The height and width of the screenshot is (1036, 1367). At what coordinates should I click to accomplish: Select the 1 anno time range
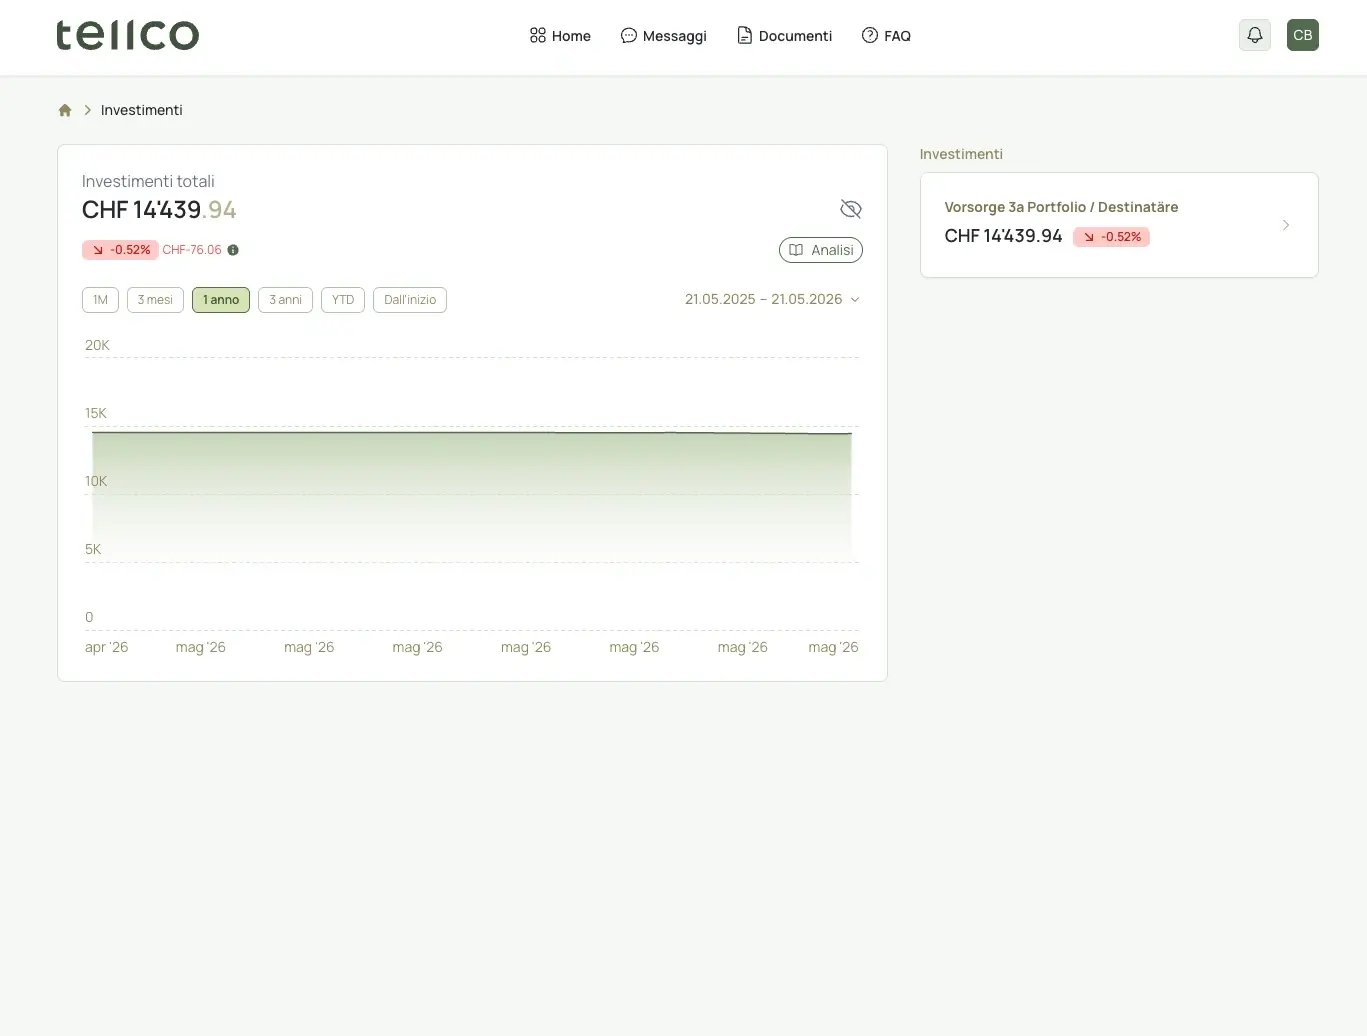(221, 300)
